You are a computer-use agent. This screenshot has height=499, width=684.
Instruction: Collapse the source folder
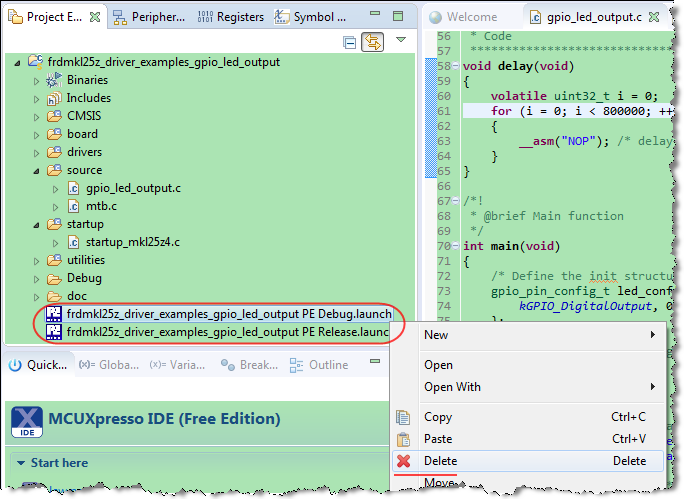click(x=37, y=171)
